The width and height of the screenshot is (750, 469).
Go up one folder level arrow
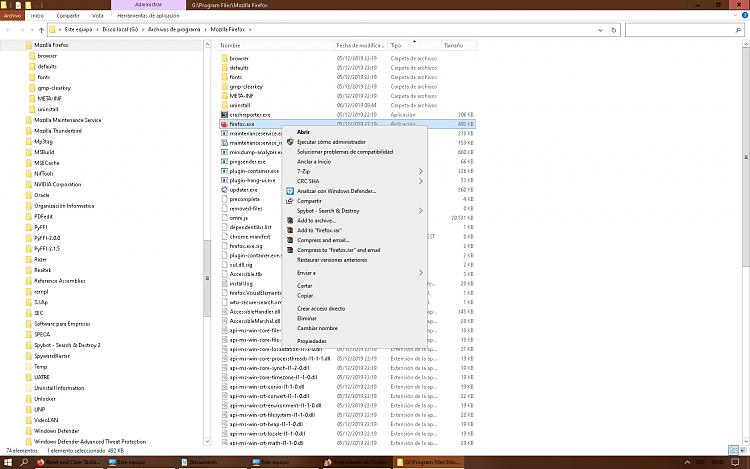point(42,30)
